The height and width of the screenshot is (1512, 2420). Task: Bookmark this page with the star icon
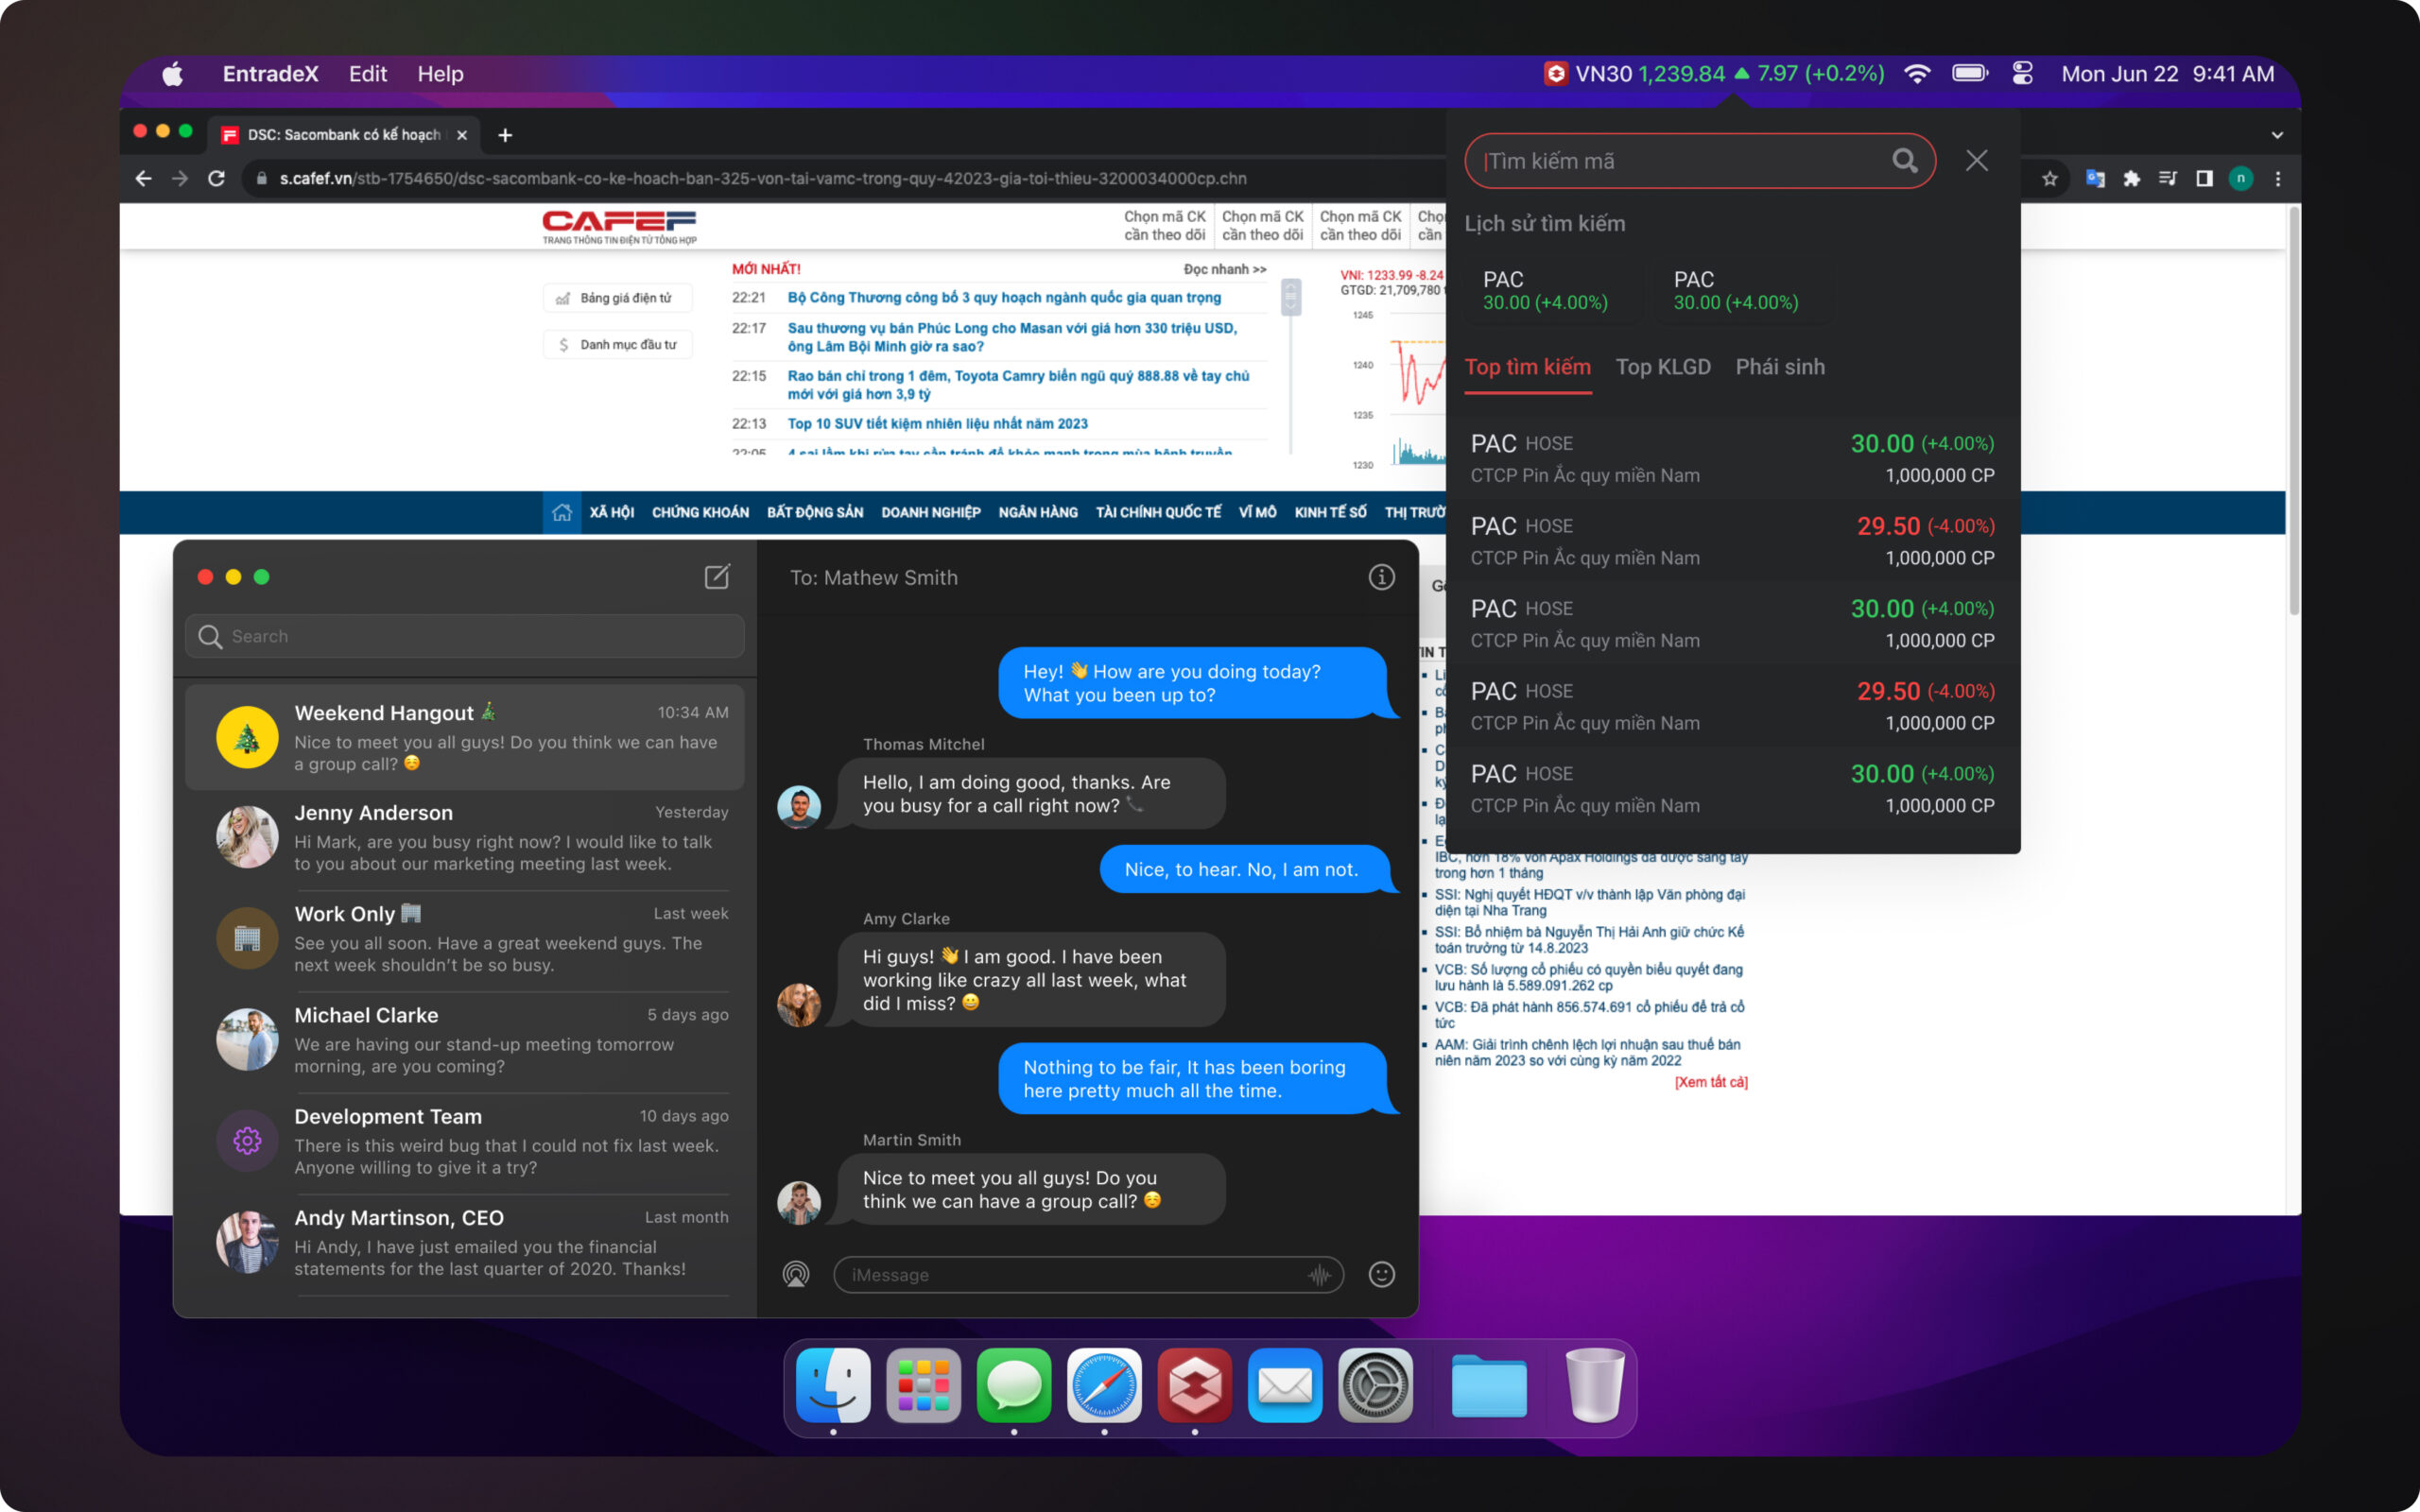pos(2049,179)
